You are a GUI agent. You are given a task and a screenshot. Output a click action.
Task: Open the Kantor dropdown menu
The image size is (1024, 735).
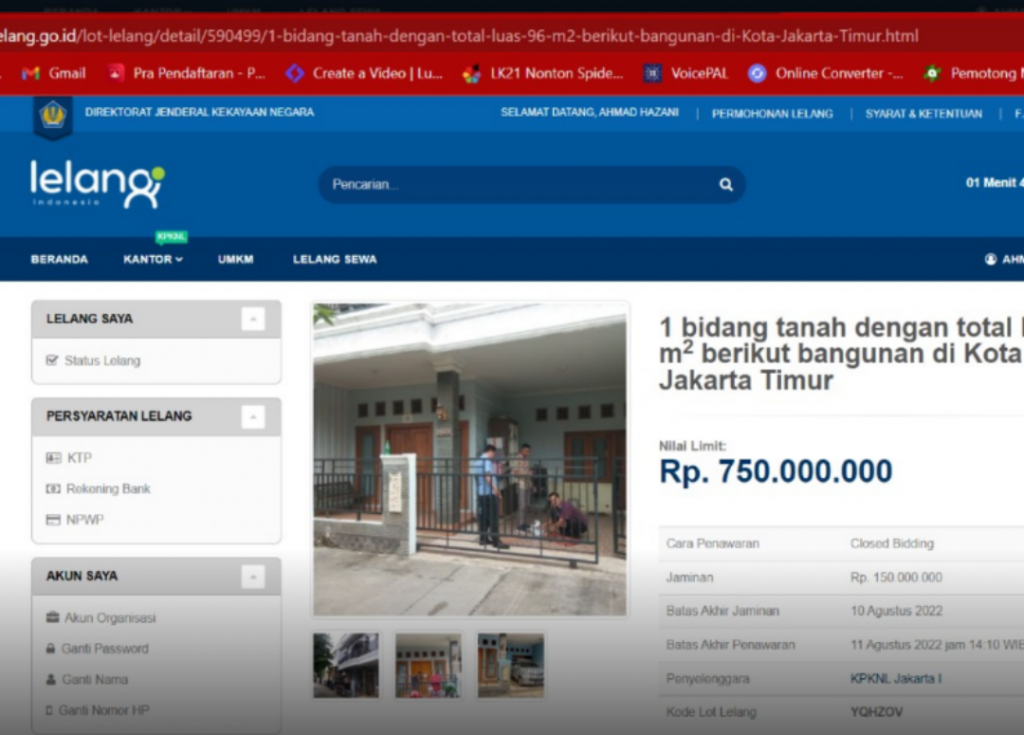coord(153,259)
